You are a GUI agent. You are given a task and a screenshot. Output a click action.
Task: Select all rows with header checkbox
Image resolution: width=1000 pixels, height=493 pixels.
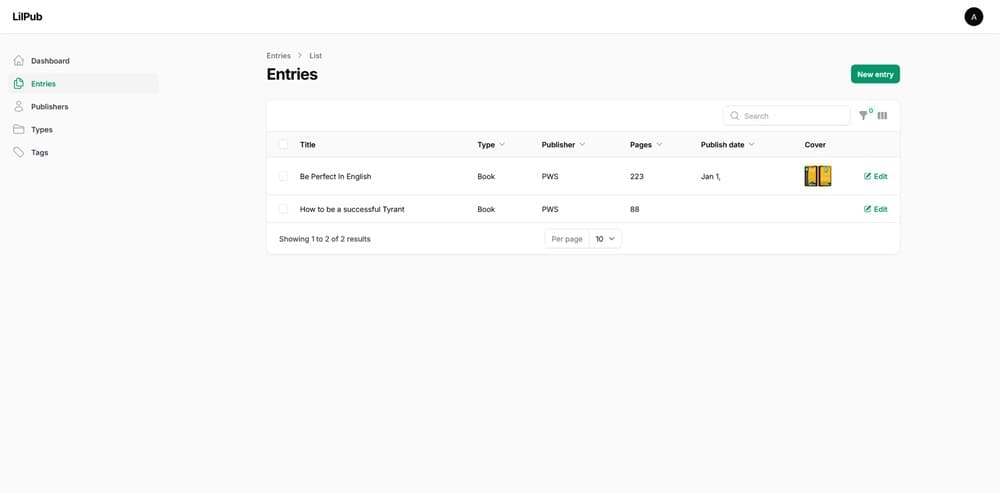(x=283, y=145)
